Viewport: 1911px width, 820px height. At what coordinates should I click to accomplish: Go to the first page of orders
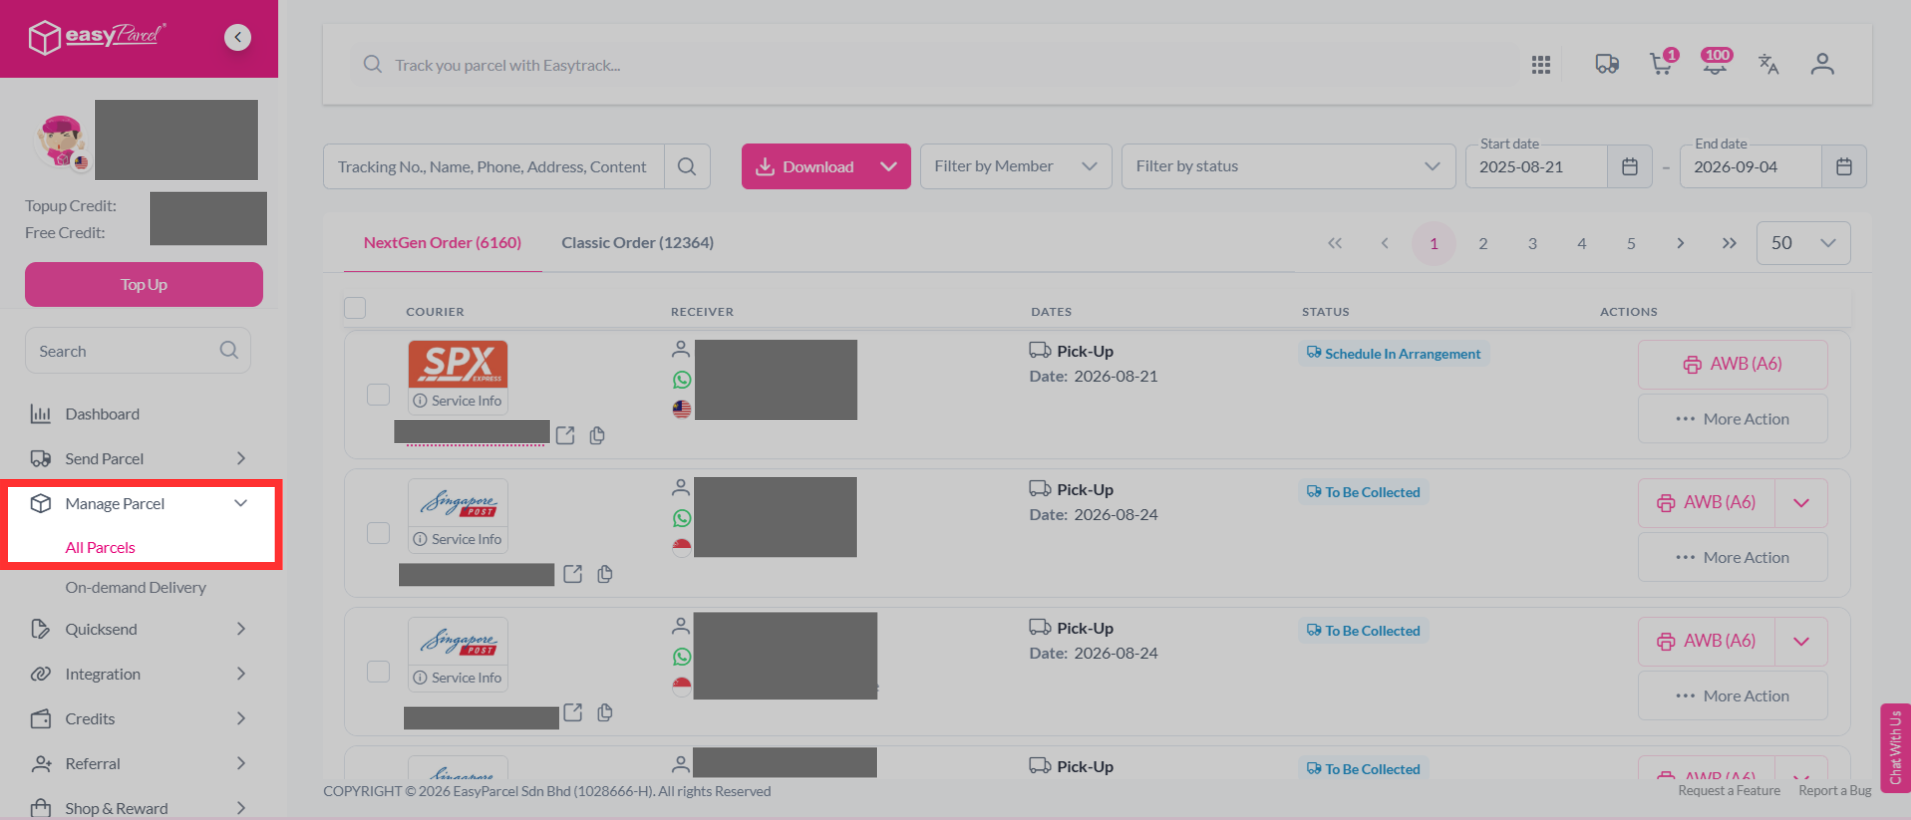[1335, 243]
